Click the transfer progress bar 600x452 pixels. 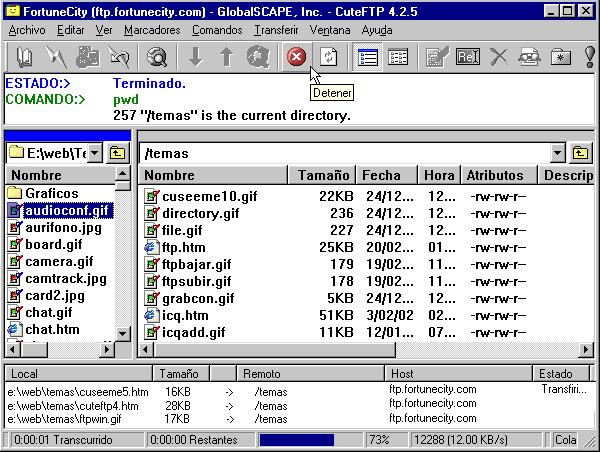pos(310,440)
